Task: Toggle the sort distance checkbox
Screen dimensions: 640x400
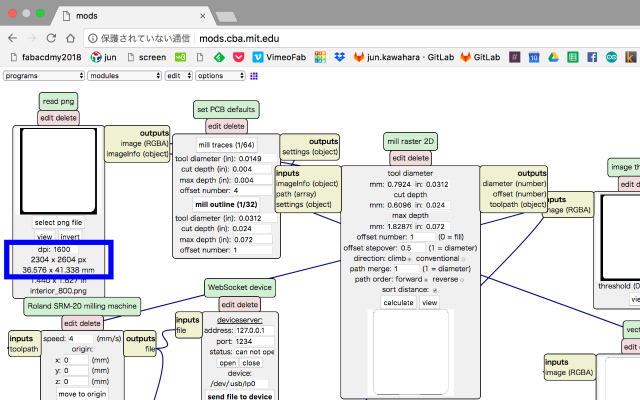Action: [435, 290]
